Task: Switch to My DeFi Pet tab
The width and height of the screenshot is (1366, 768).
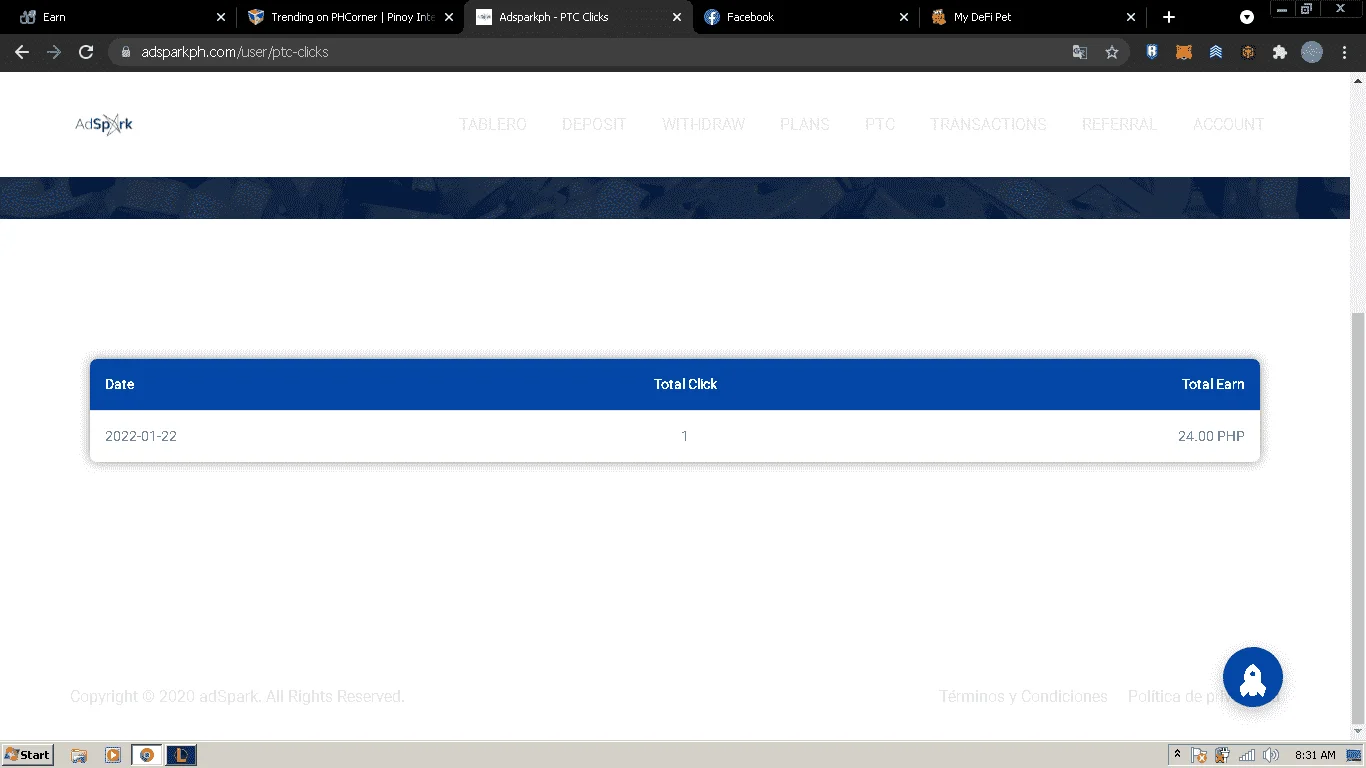Action: click(1034, 17)
